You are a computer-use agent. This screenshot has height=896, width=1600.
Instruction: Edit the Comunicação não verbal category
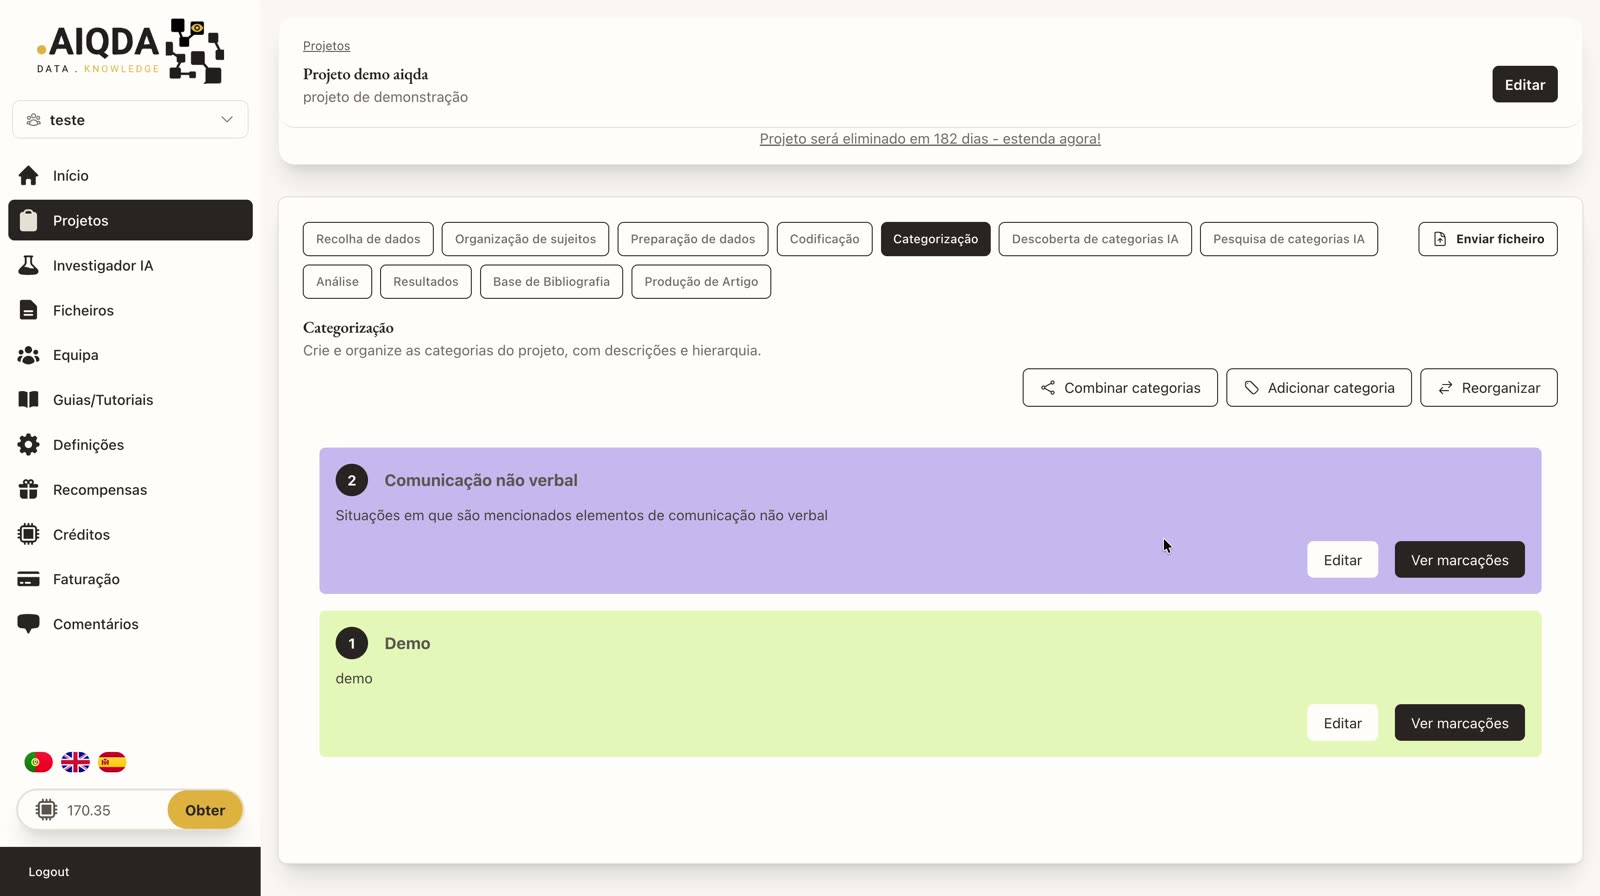(1342, 560)
